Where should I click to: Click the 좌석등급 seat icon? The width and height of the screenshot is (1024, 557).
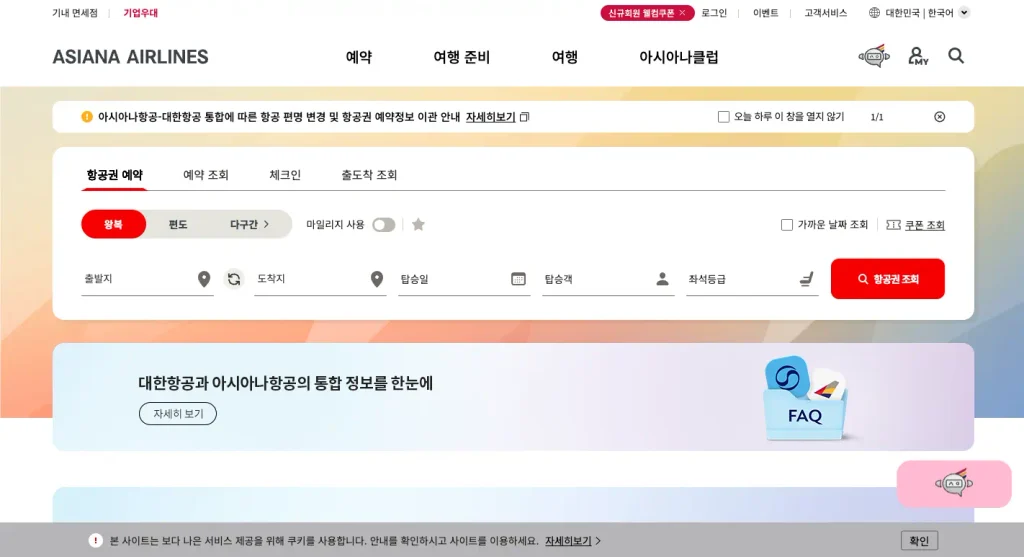pyautogui.click(x=807, y=279)
